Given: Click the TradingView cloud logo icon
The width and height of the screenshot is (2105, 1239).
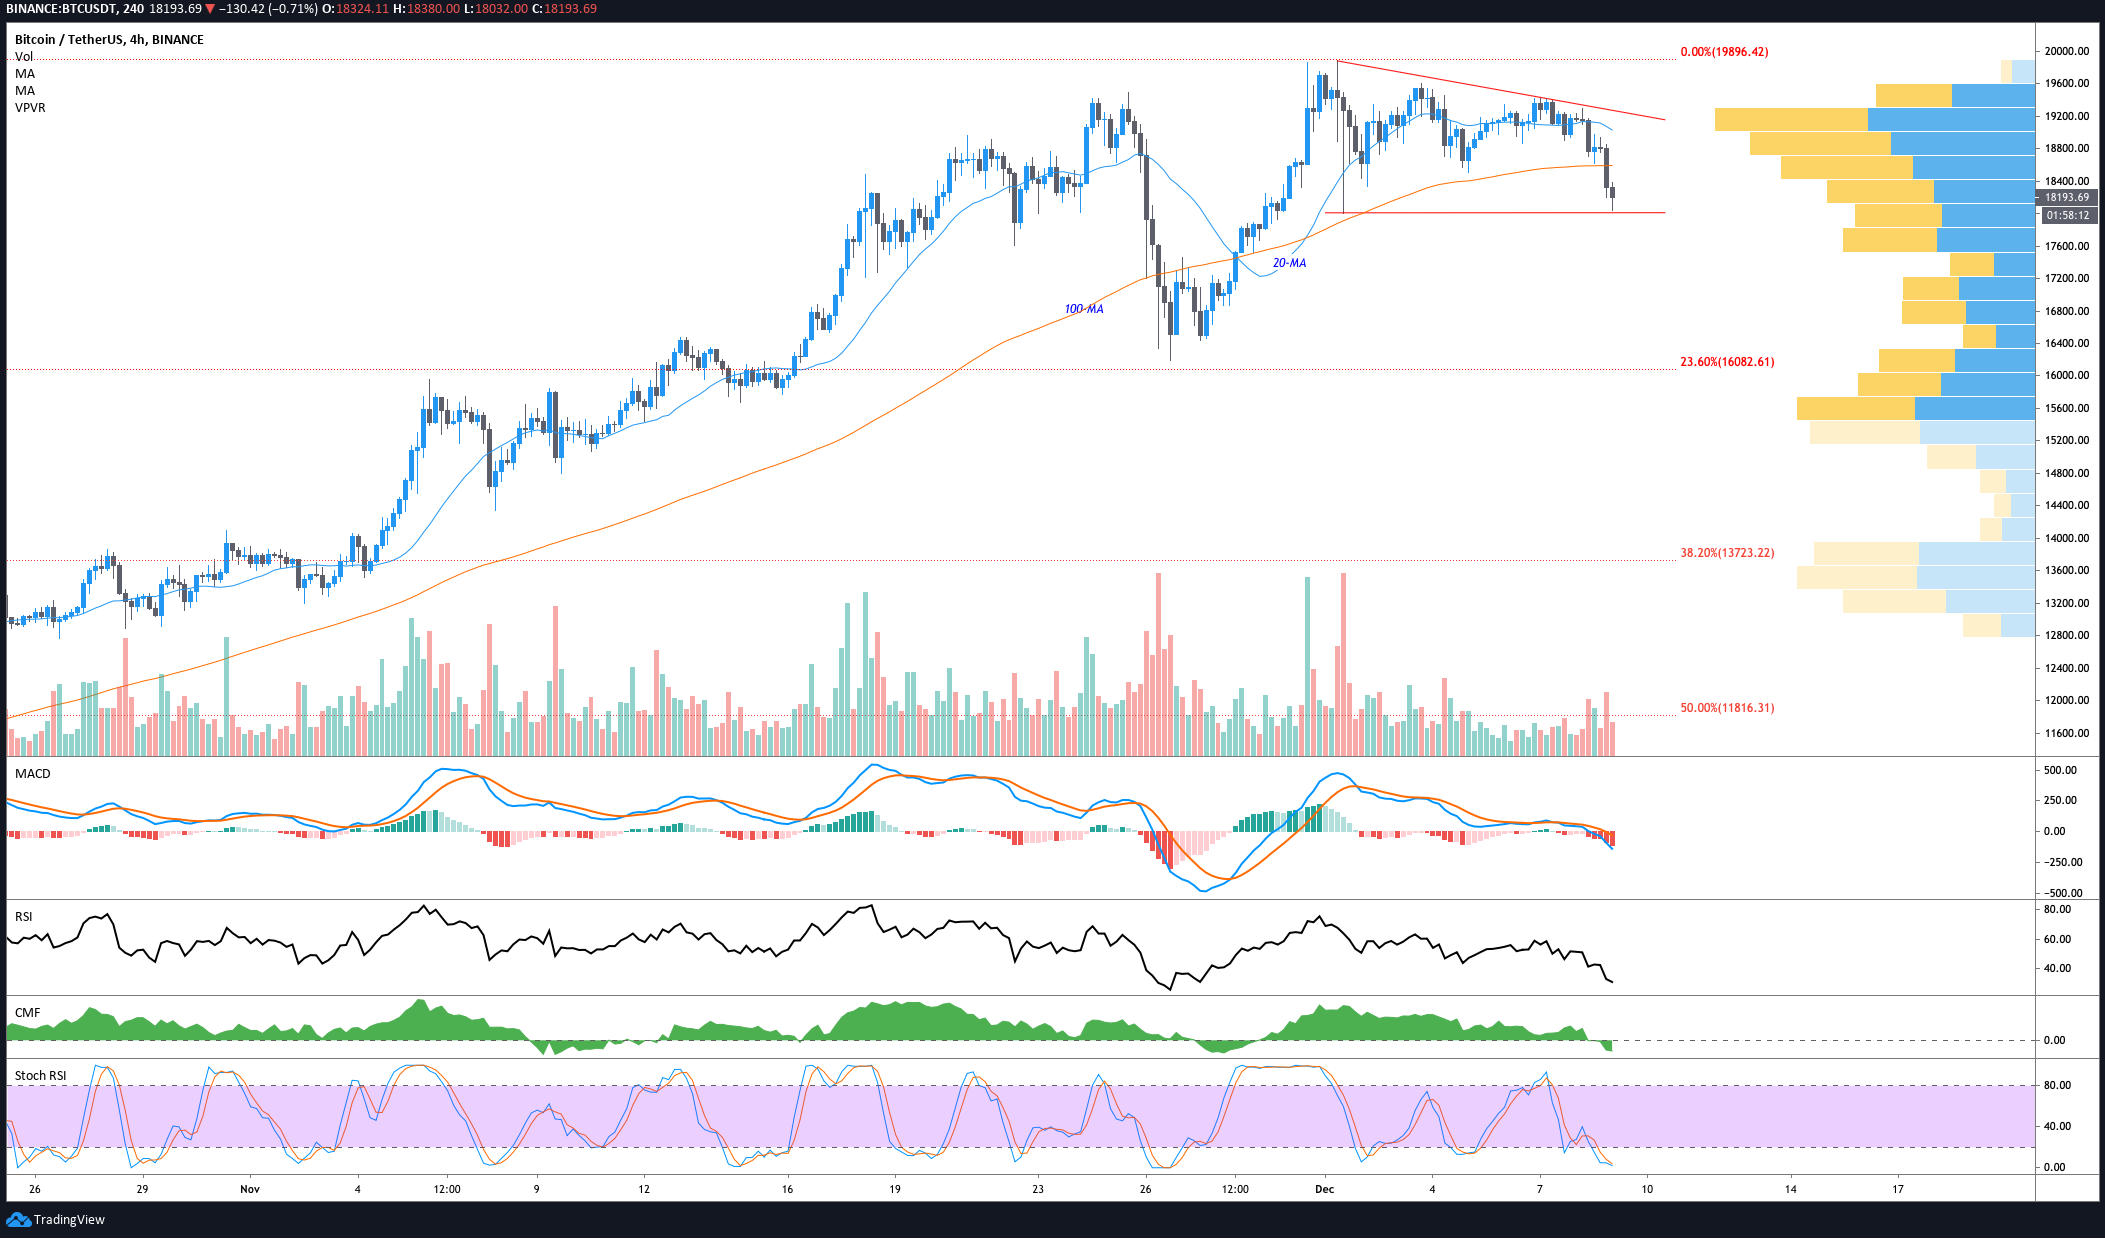Looking at the screenshot, I should [18, 1219].
